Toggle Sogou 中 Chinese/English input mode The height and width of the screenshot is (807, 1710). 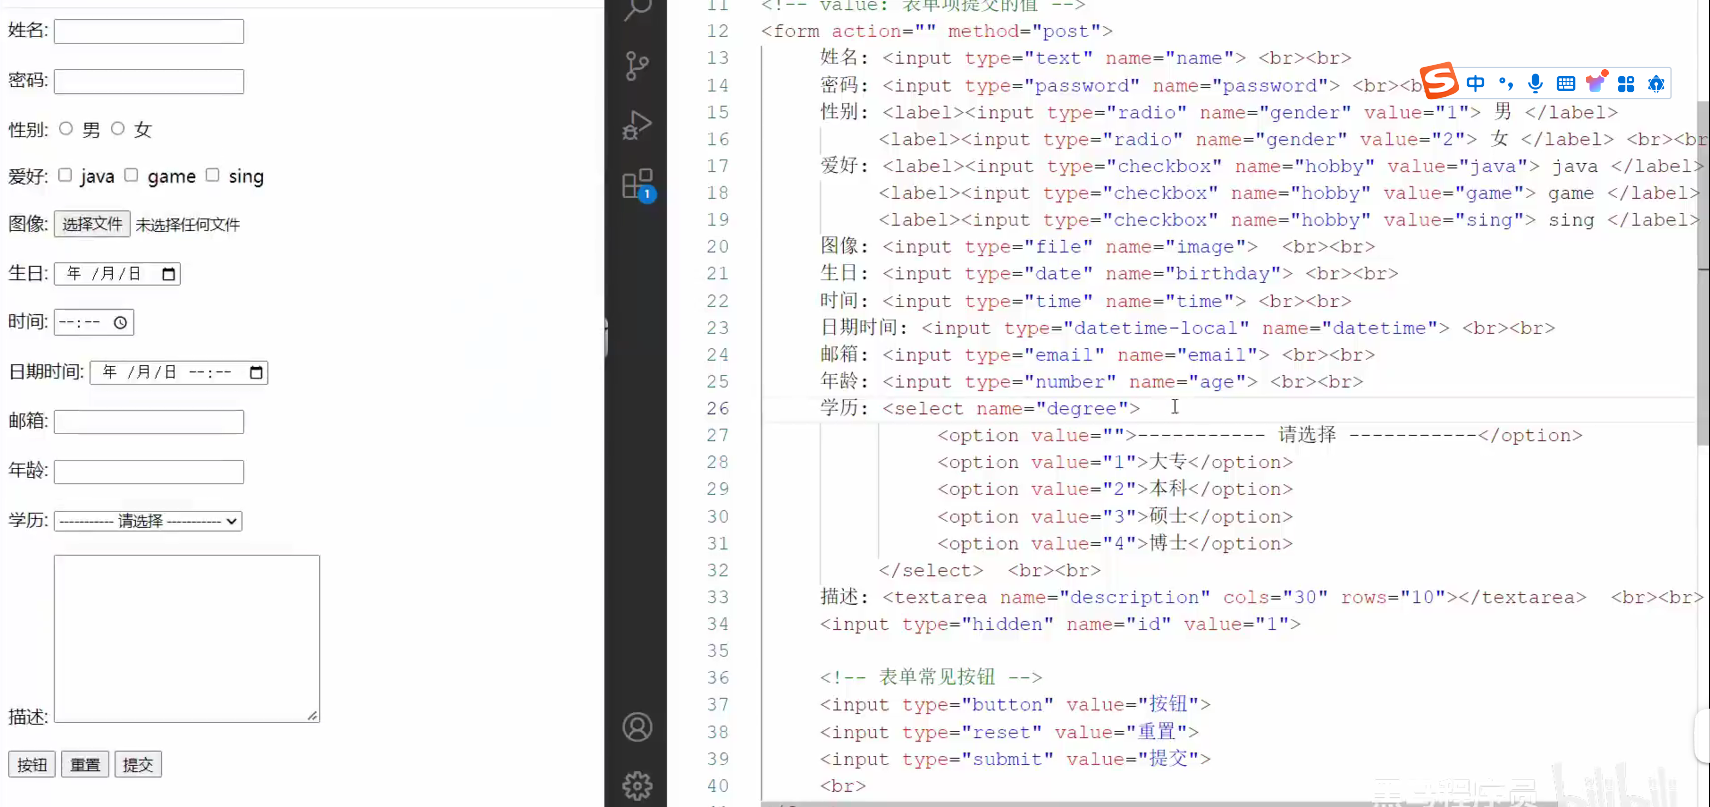coord(1476,83)
